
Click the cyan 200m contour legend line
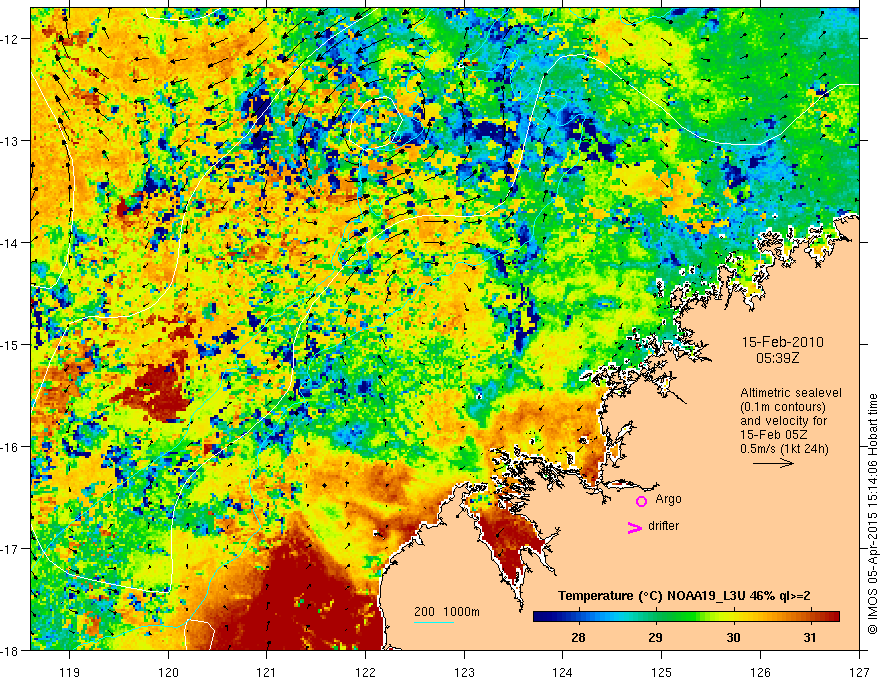coord(434,622)
